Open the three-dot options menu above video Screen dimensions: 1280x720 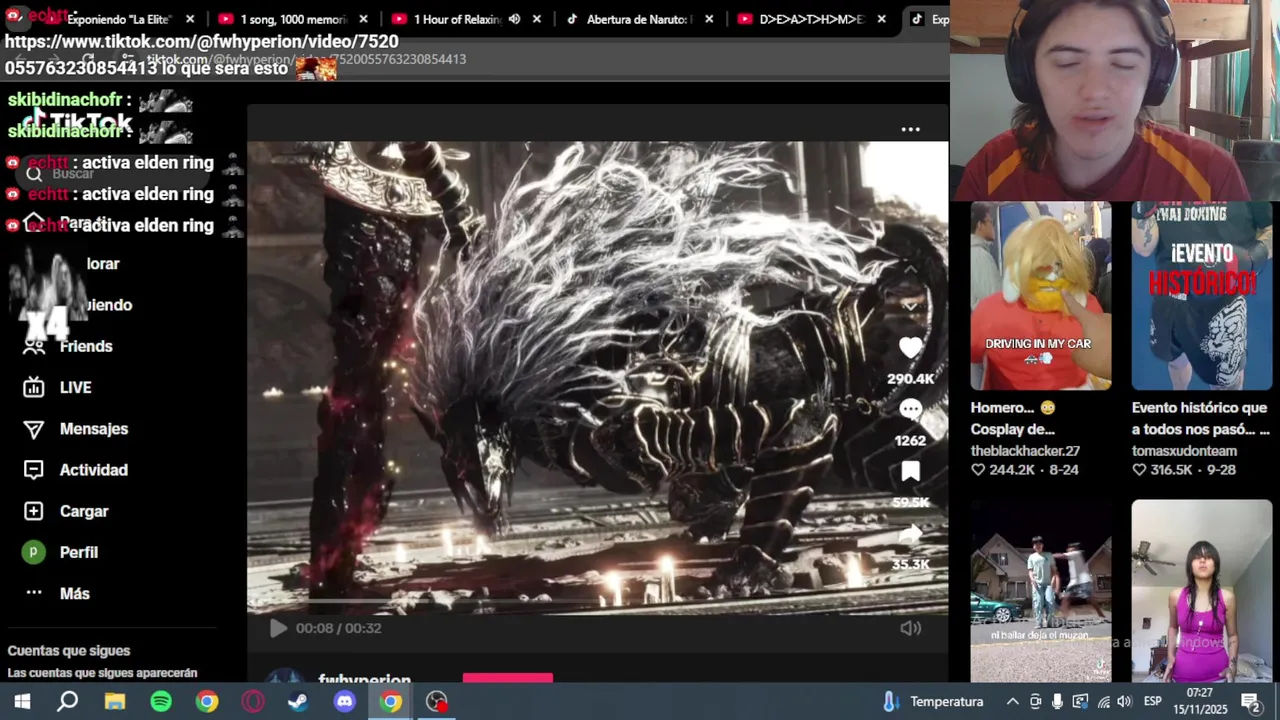pos(910,129)
